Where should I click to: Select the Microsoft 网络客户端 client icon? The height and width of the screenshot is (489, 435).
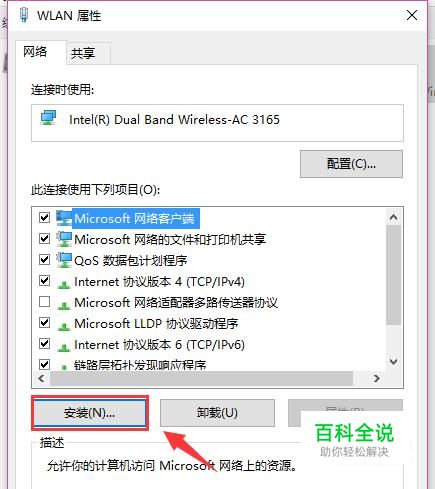coord(64,218)
